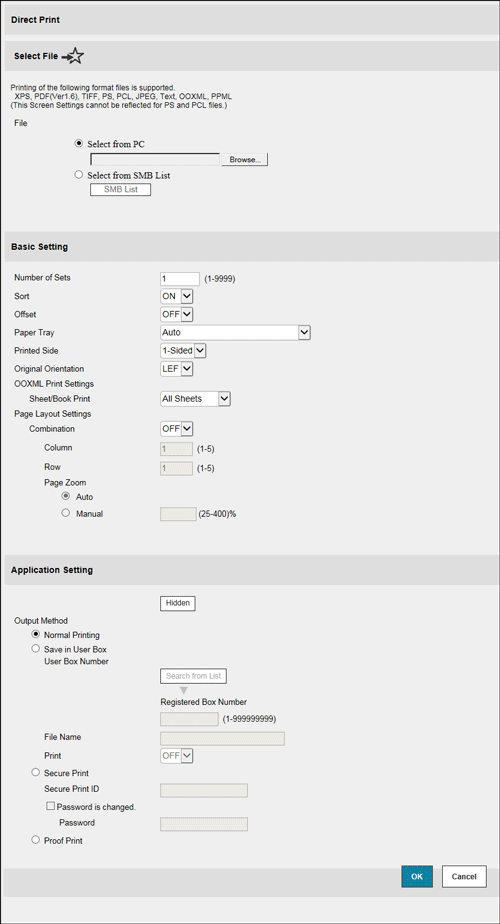Image resolution: width=500 pixels, height=924 pixels.
Task: Click the Browse... button
Action: click(x=244, y=160)
